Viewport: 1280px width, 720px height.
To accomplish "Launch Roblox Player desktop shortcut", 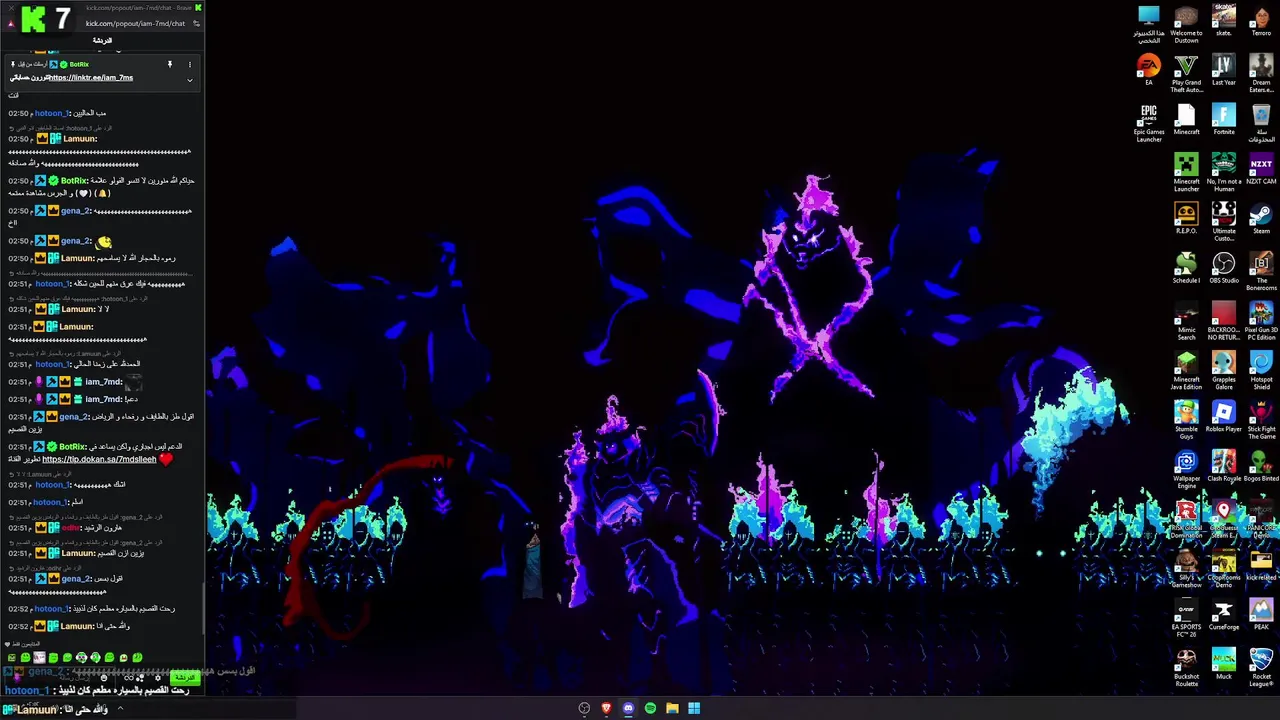I will click(x=1224, y=416).
